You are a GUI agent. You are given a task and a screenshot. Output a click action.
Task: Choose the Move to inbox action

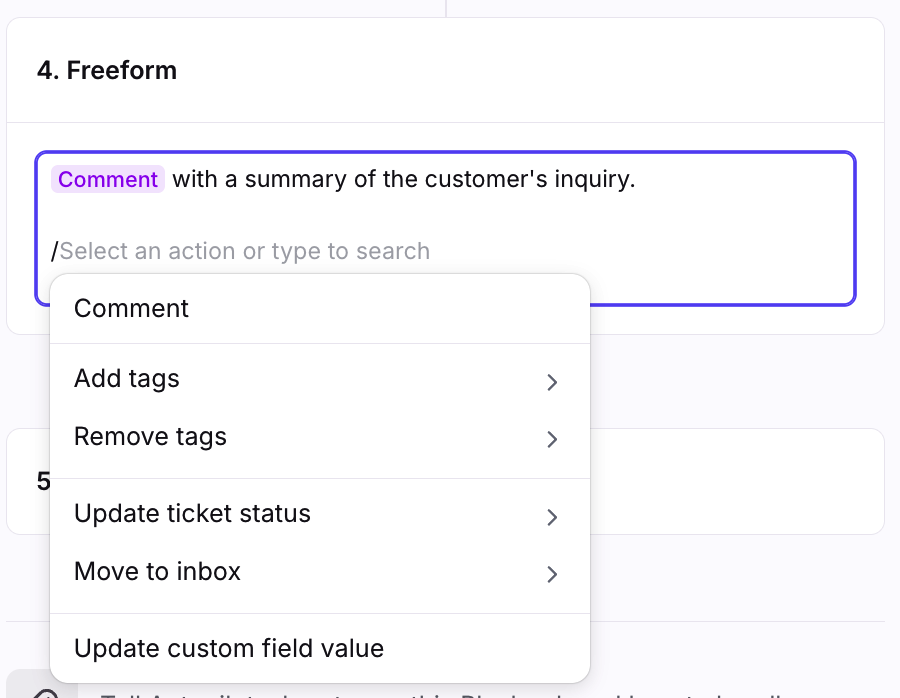(x=157, y=572)
